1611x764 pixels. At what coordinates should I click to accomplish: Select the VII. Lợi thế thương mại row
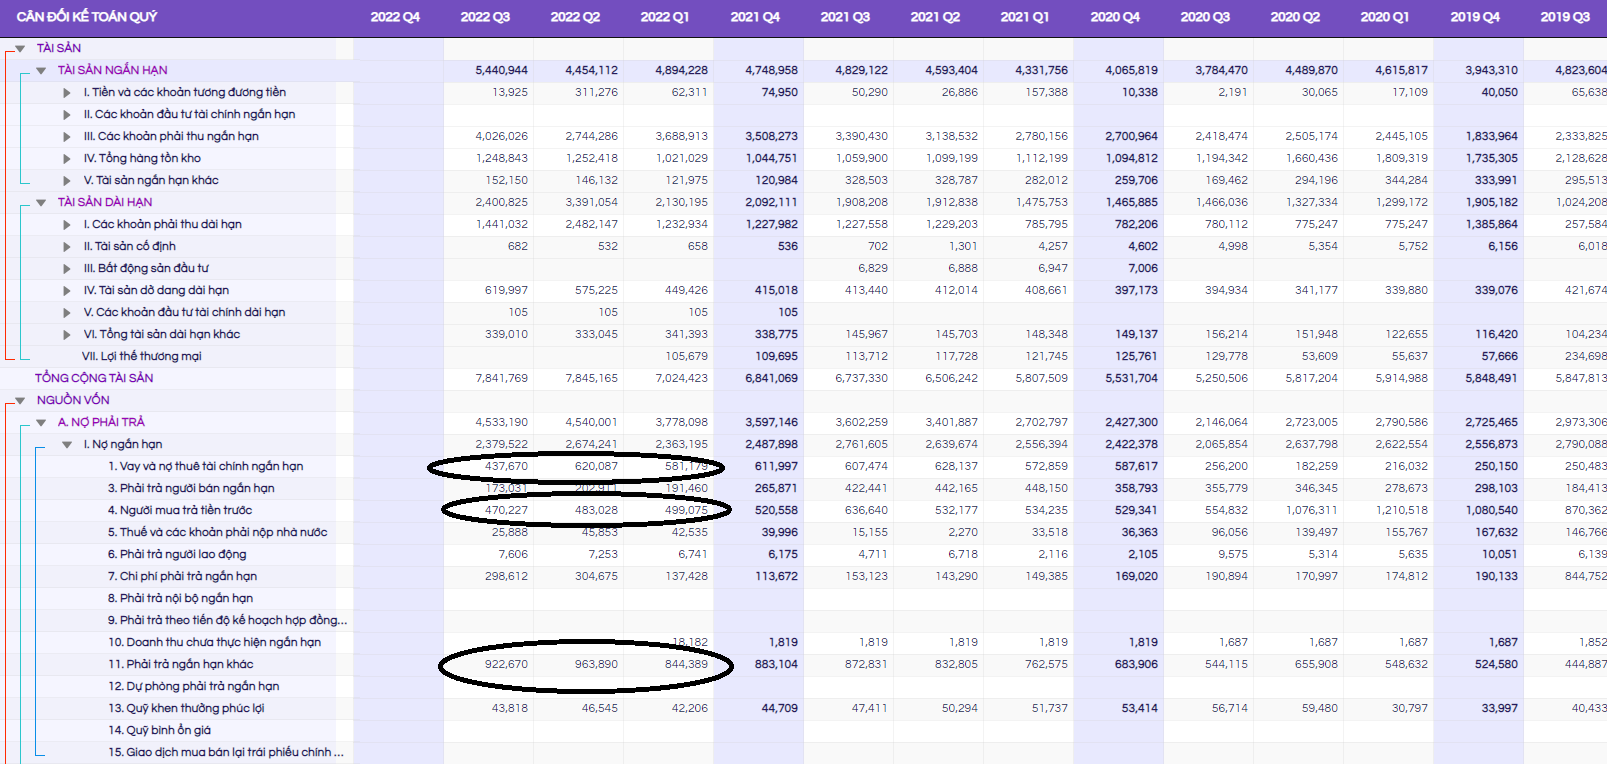pyautogui.click(x=142, y=356)
